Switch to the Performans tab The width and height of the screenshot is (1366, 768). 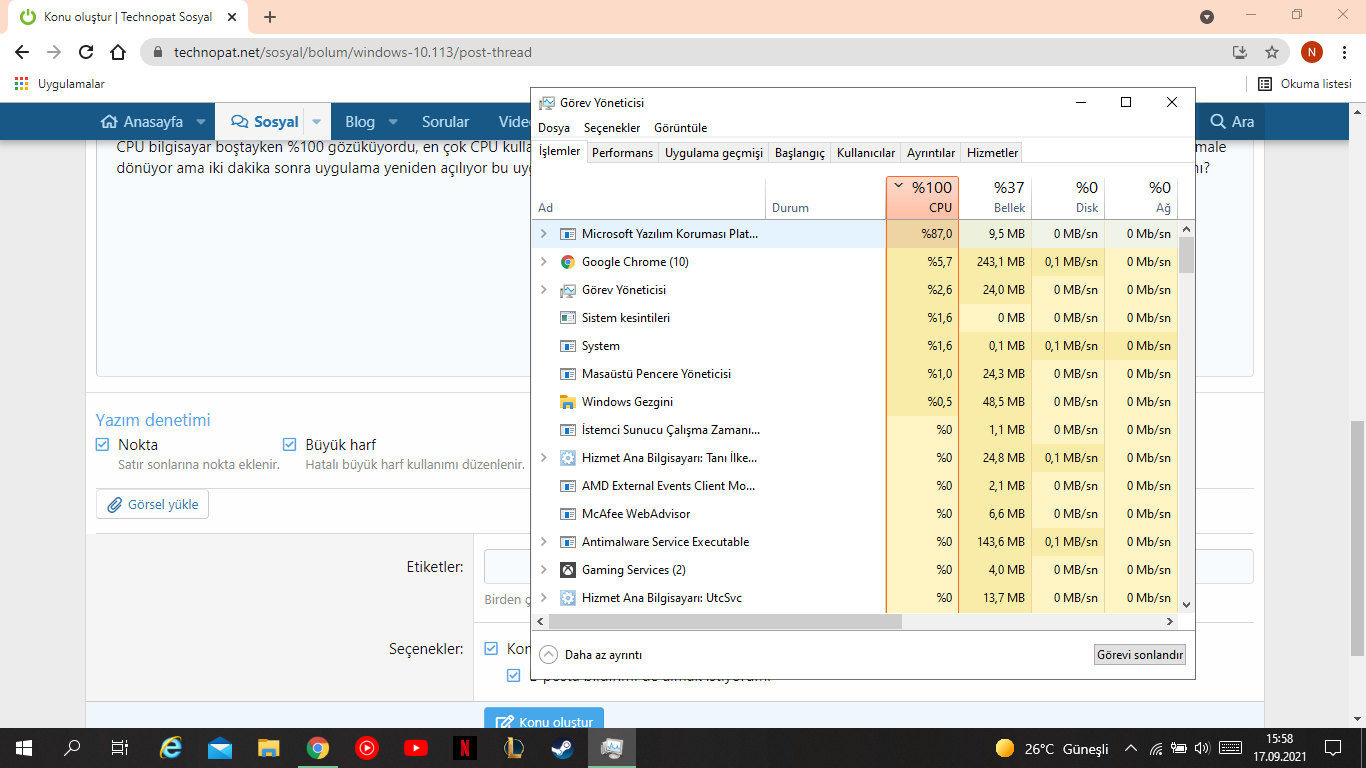pyautogui.click(x=622, y=153)
